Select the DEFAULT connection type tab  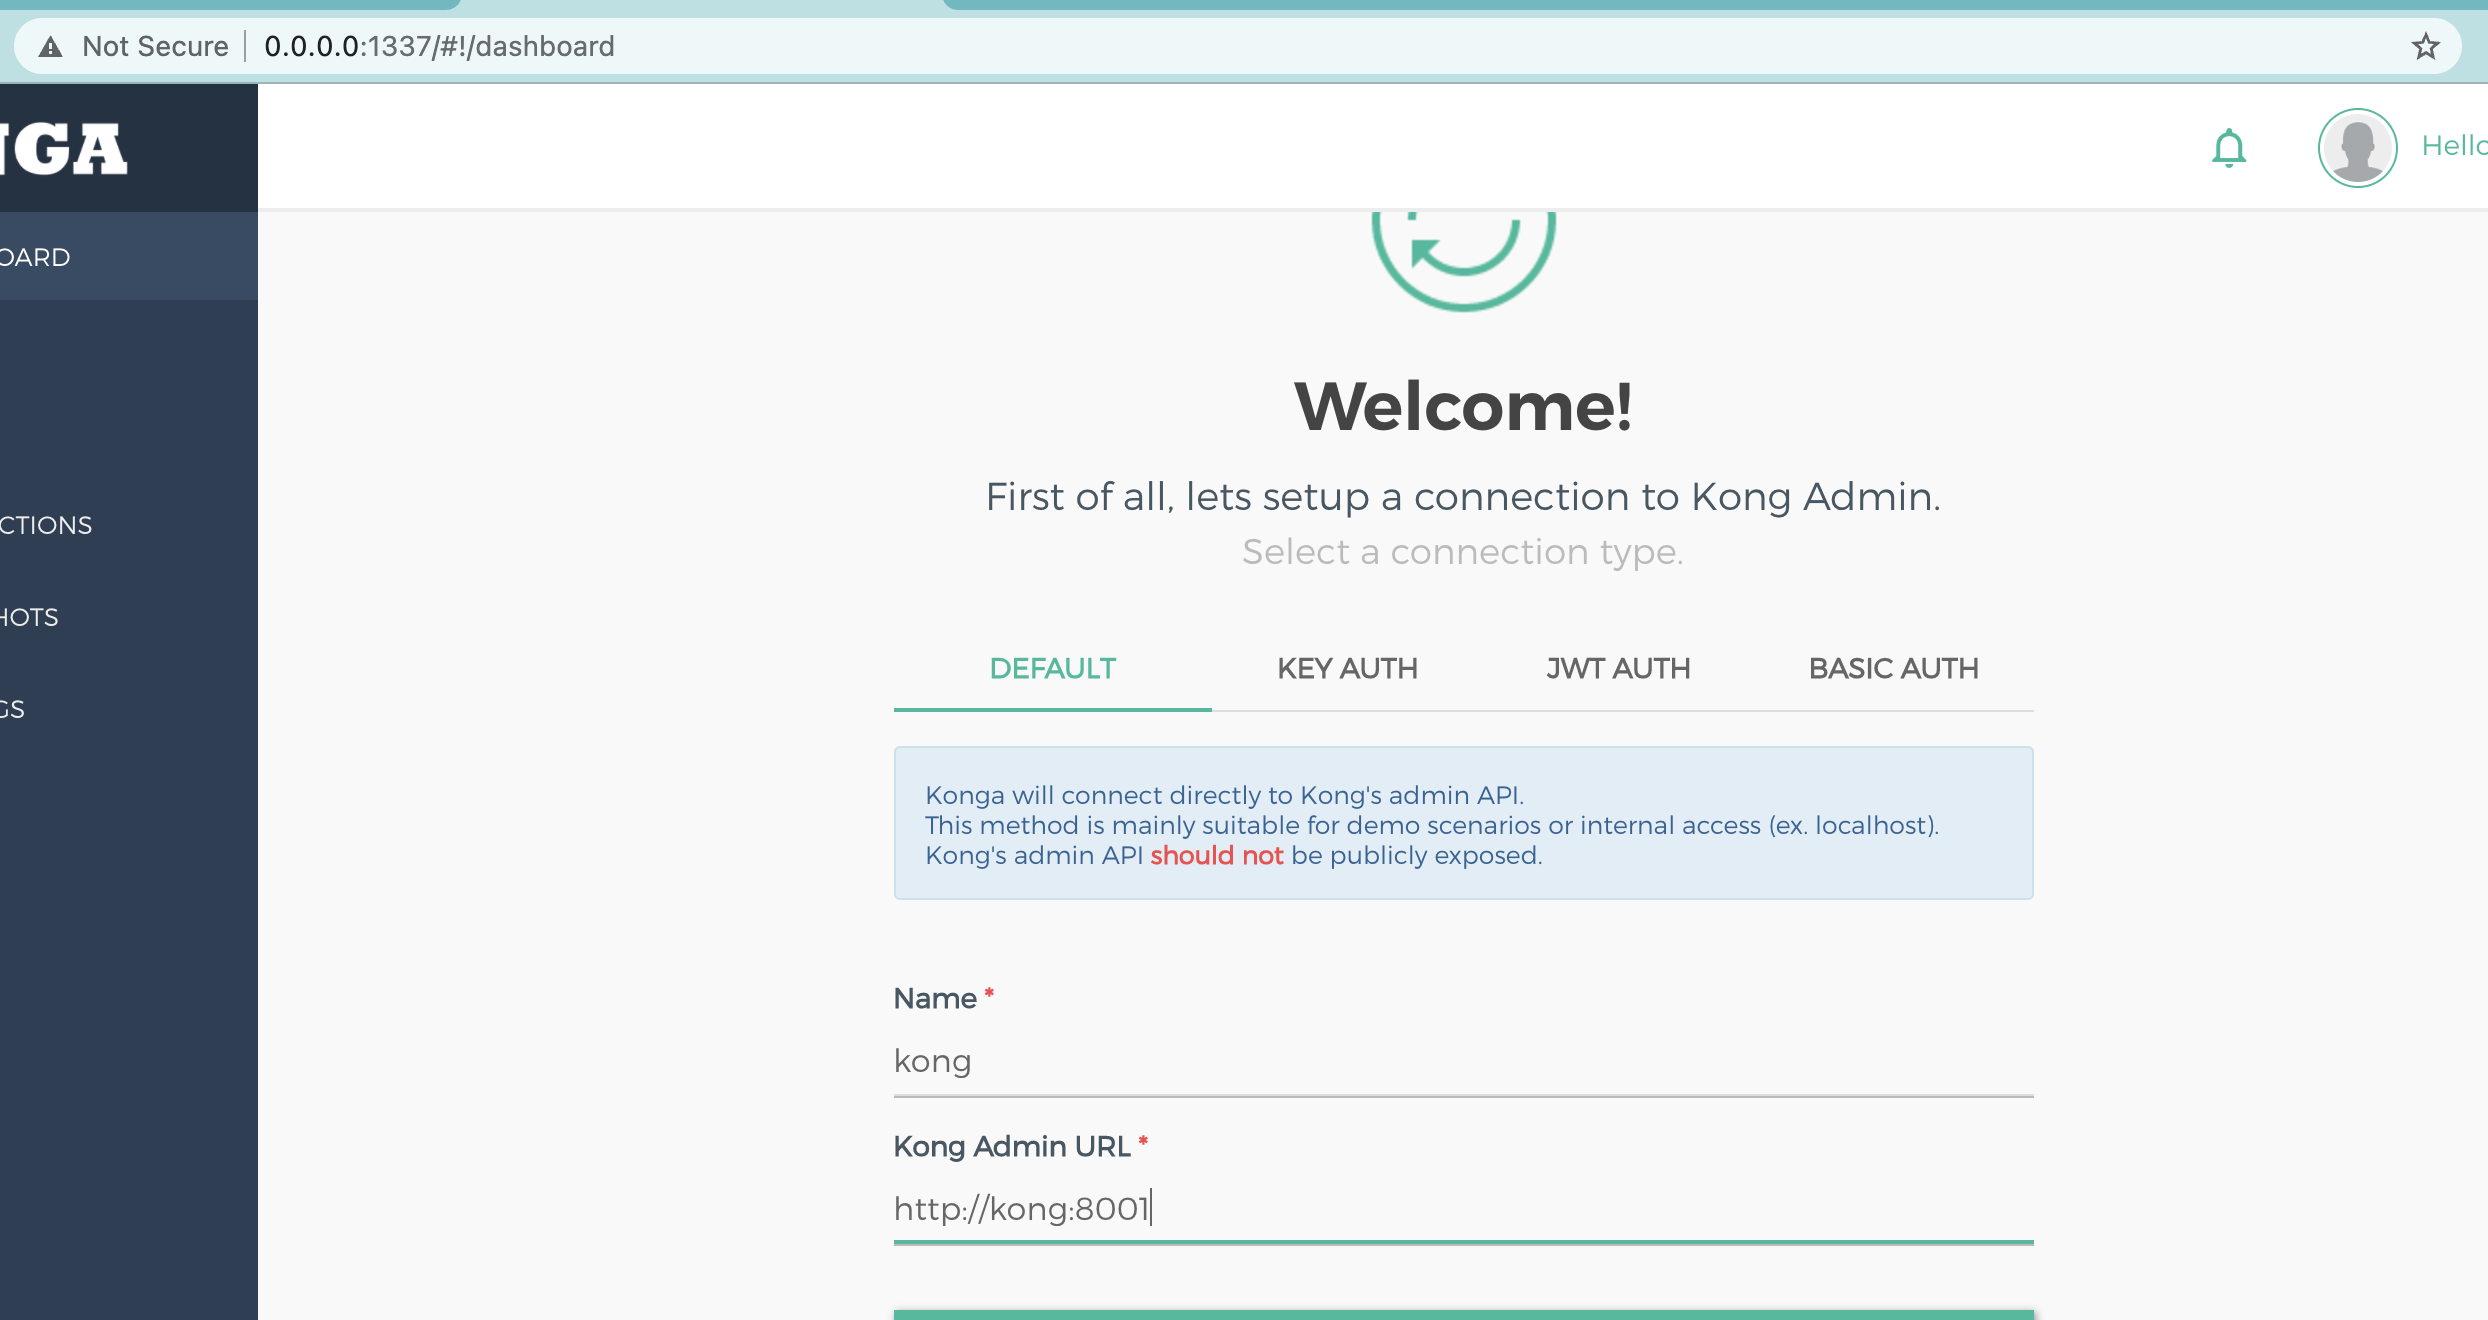[x=1052, y=668]
